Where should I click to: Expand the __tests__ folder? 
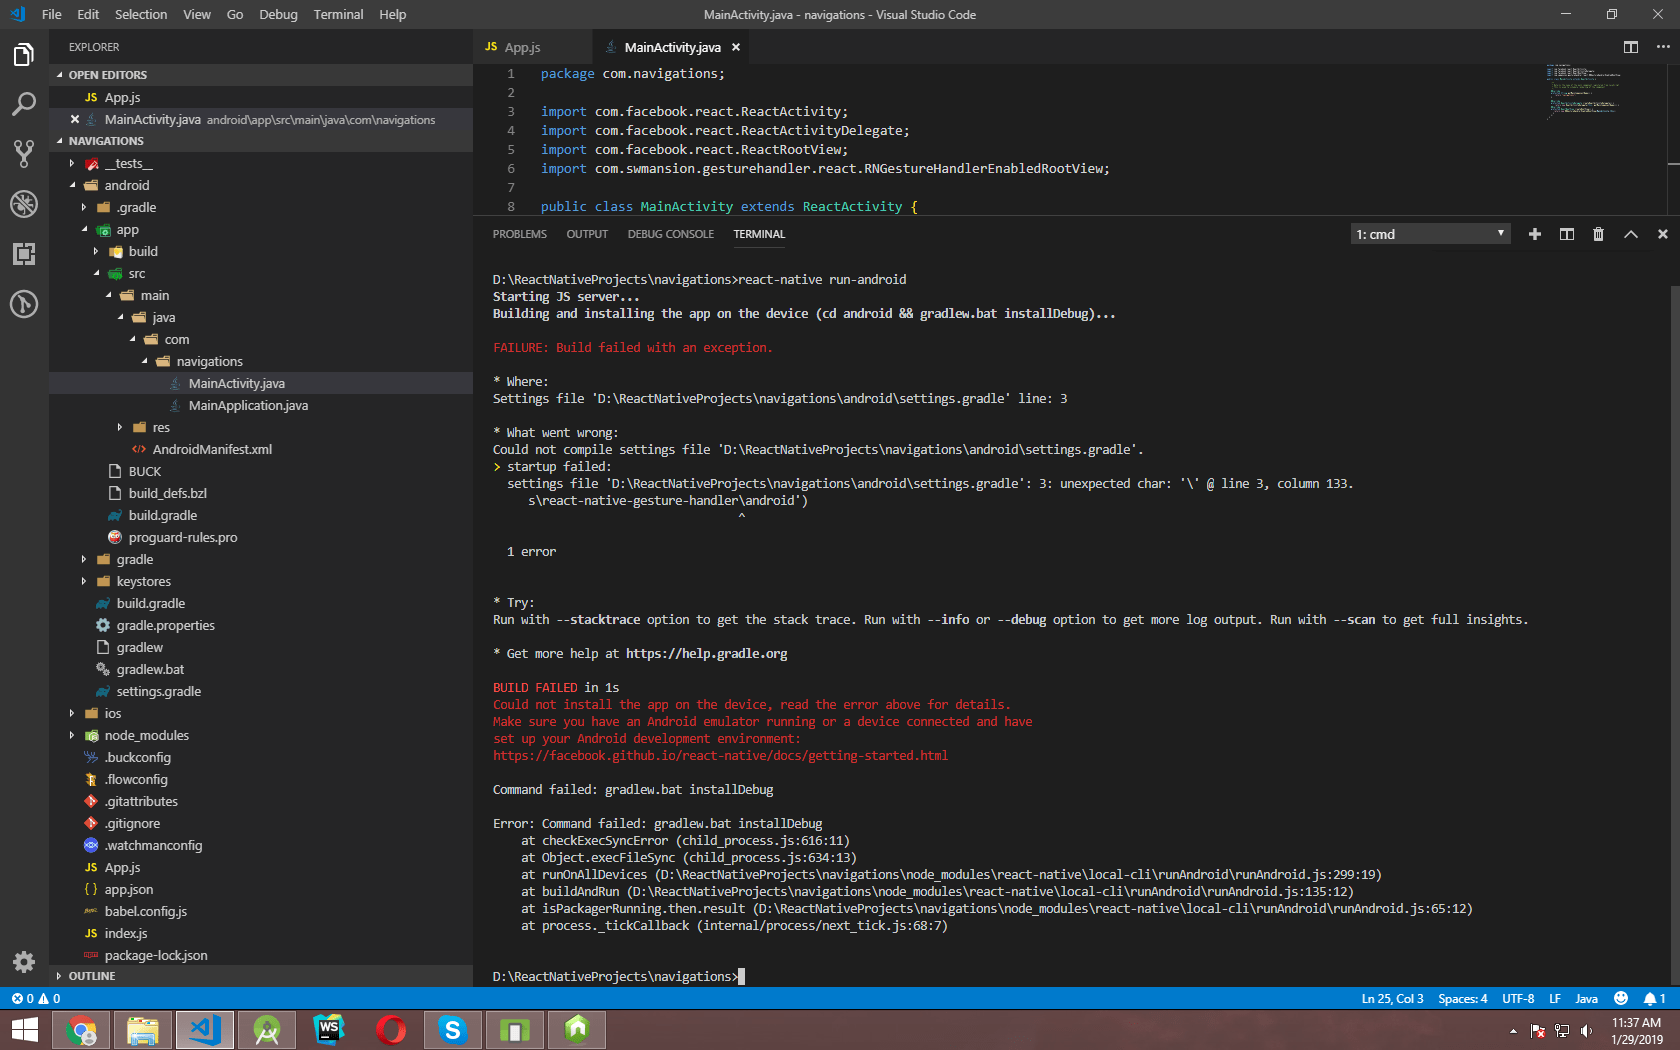[72, 163]
